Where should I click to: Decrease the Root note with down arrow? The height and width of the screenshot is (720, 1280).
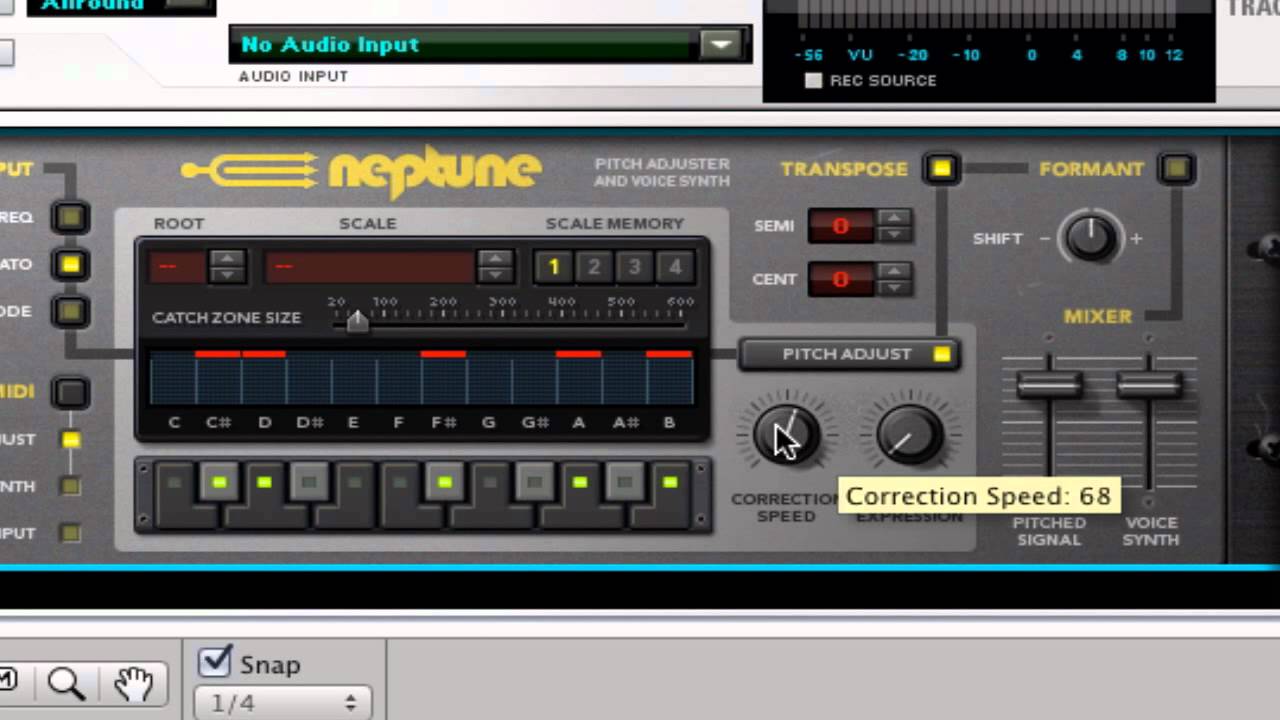[x=227, y=274]
